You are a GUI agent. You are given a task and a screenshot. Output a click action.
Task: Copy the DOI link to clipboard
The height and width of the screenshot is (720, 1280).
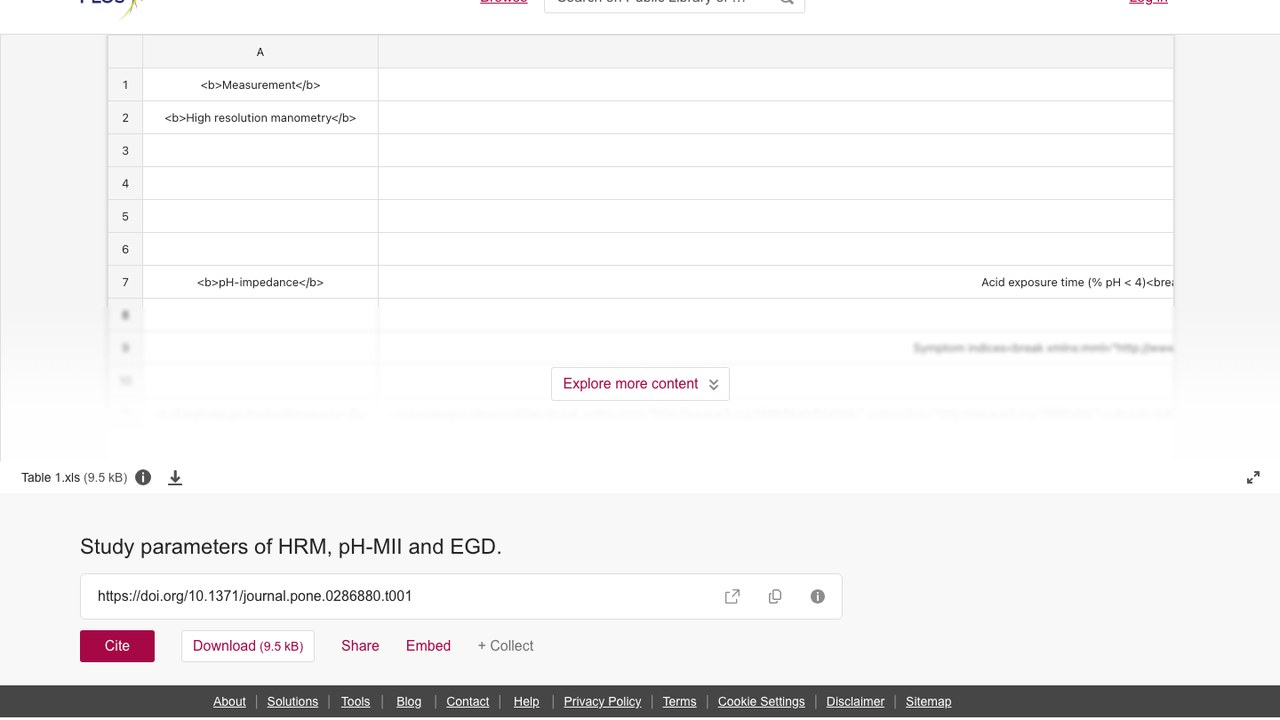pyautogui.click(x=775, y=596)
